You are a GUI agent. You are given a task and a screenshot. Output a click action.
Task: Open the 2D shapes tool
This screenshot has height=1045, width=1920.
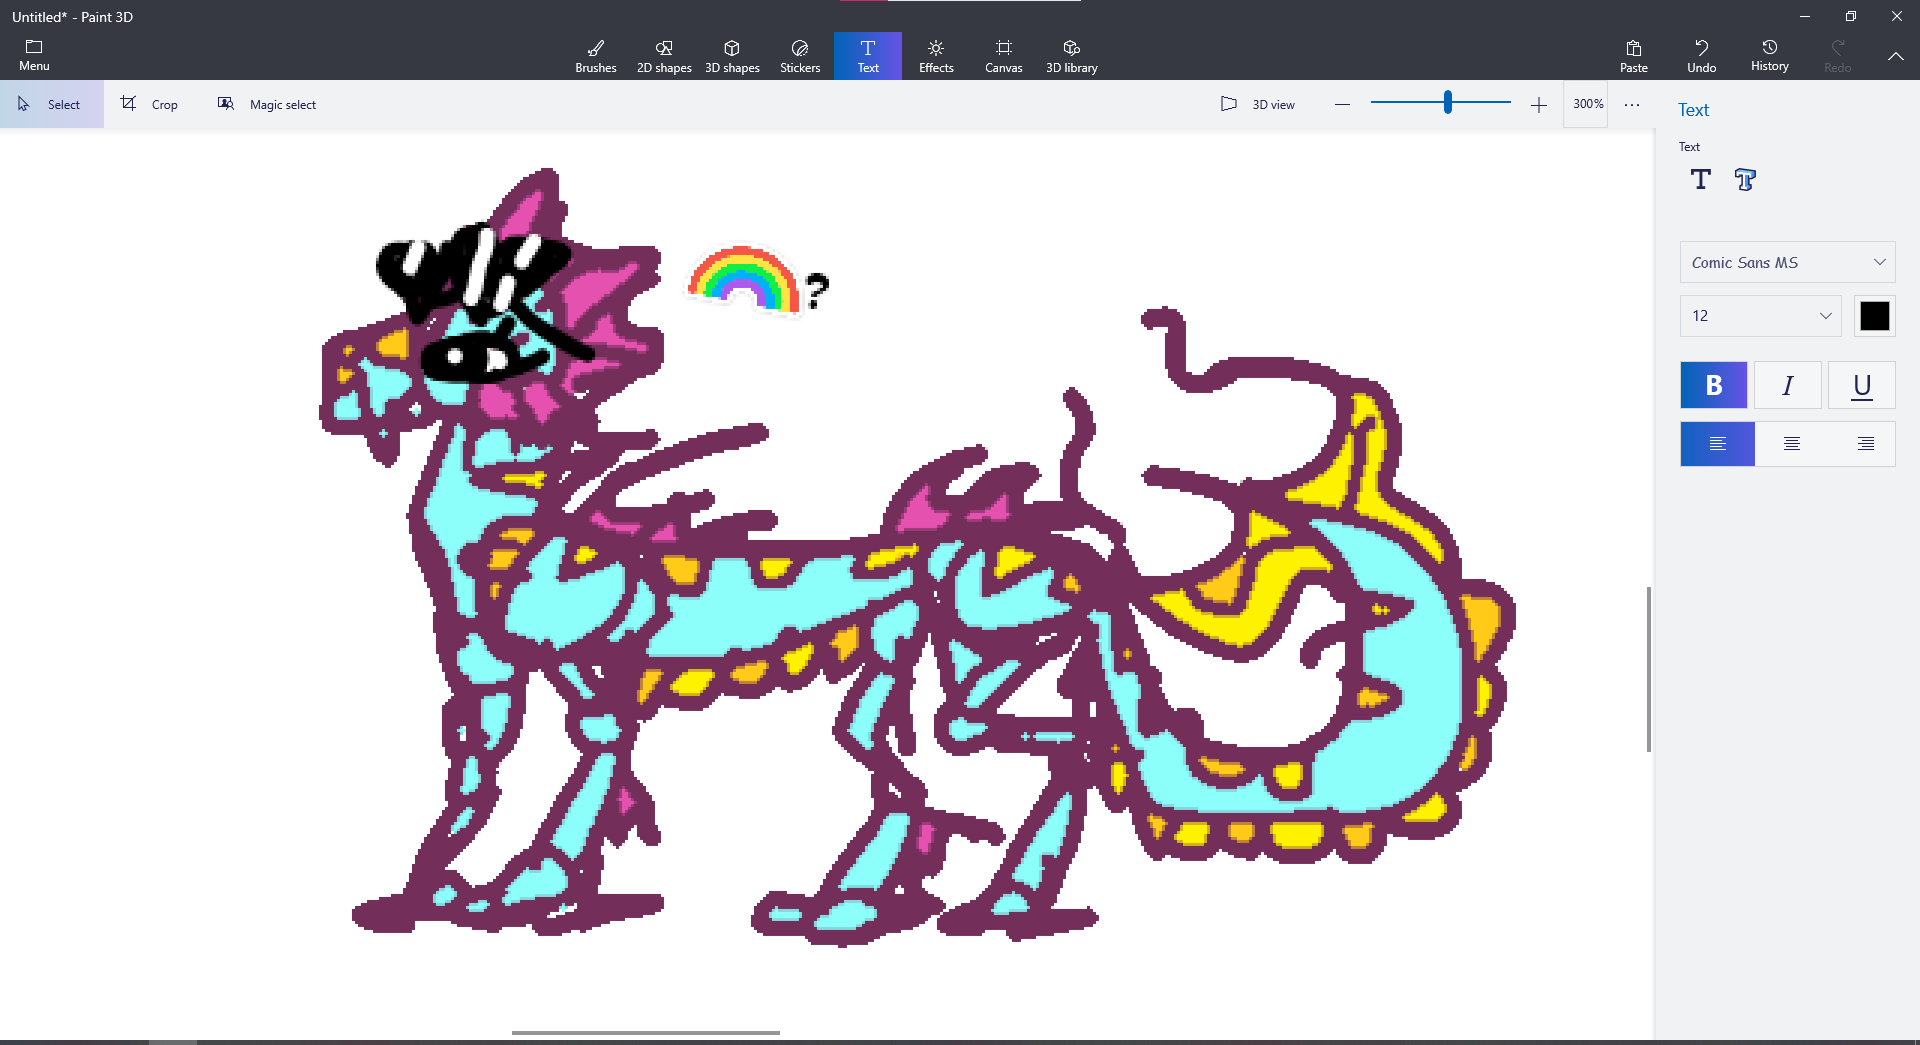pos(663,55)
